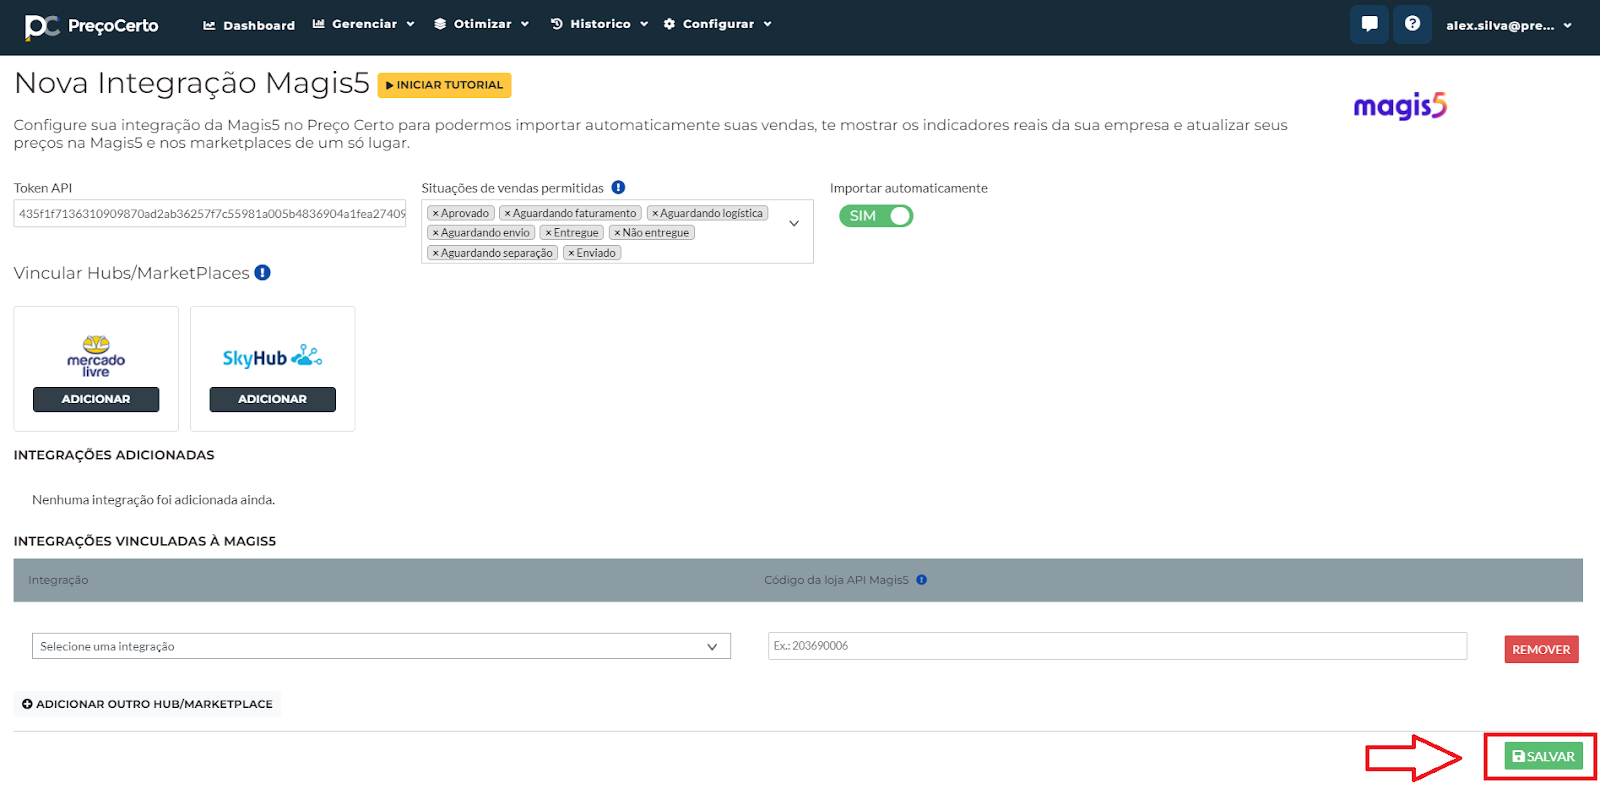Expand the sales situations dropdown arrow
Image resolution: width=1600 pixels, height=795 pixels.
coord(794,223)
